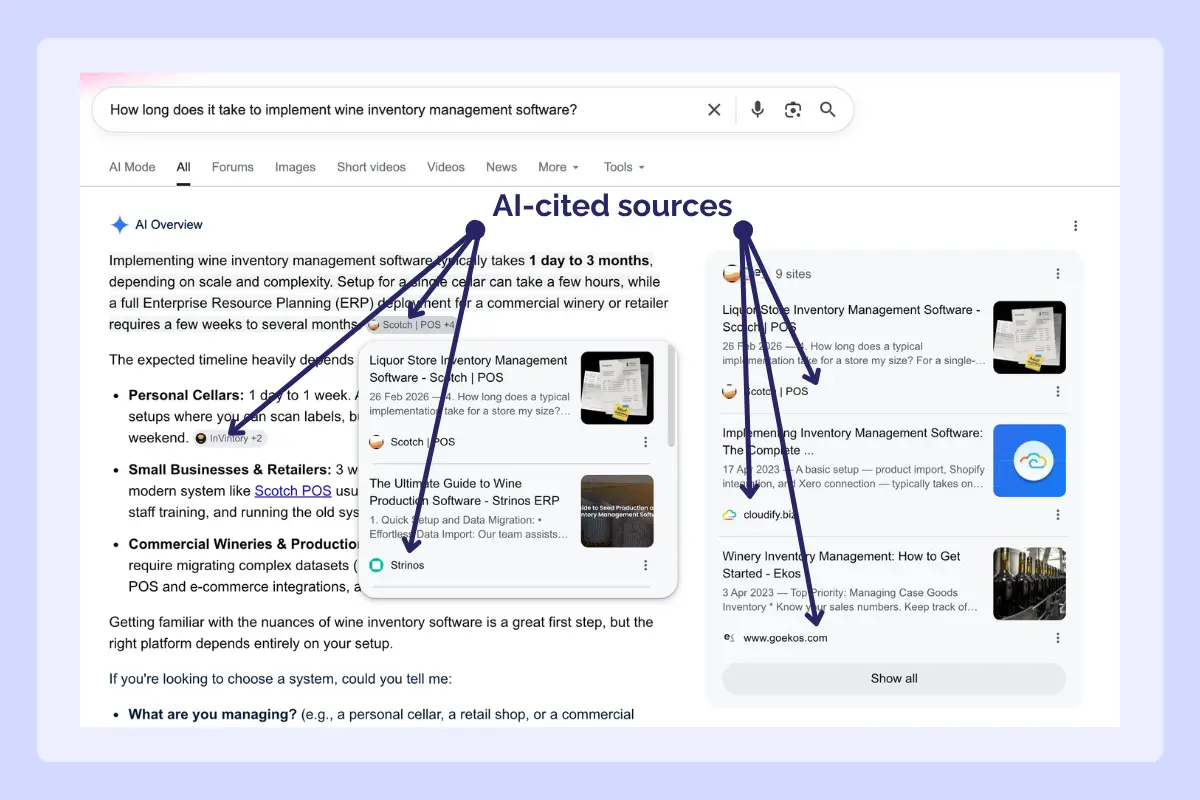Viewport: 1200px width, 800px height.
Task: Expand the Tools dropdown
Action: pos(624,167)
